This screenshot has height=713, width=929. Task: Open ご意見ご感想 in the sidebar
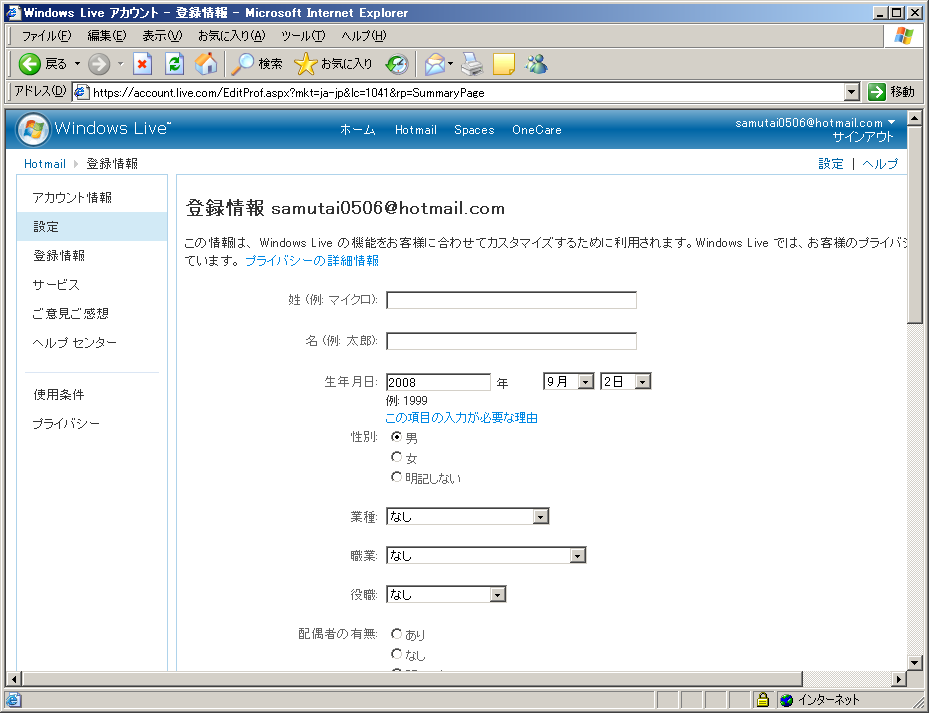[71, 314]
